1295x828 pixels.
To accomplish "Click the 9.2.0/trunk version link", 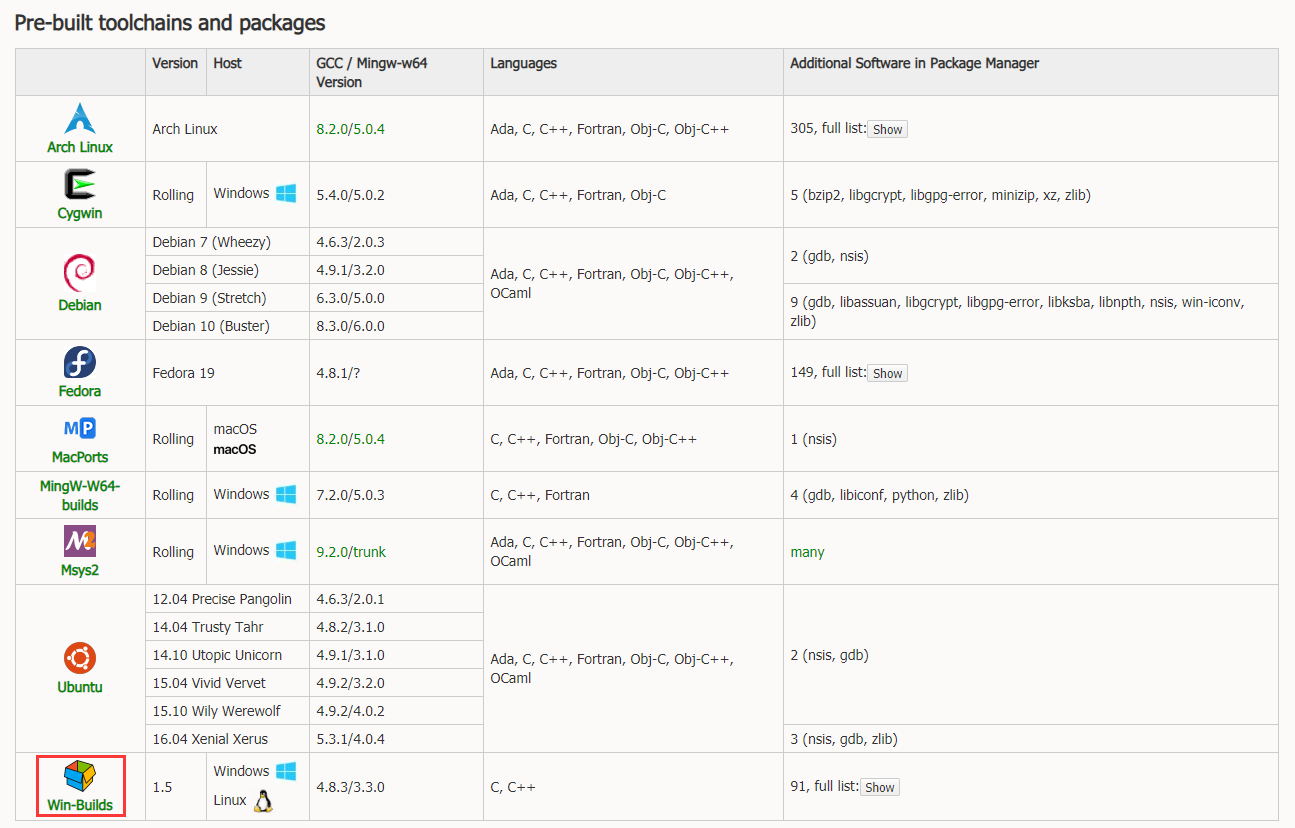I will coord(351,552).
